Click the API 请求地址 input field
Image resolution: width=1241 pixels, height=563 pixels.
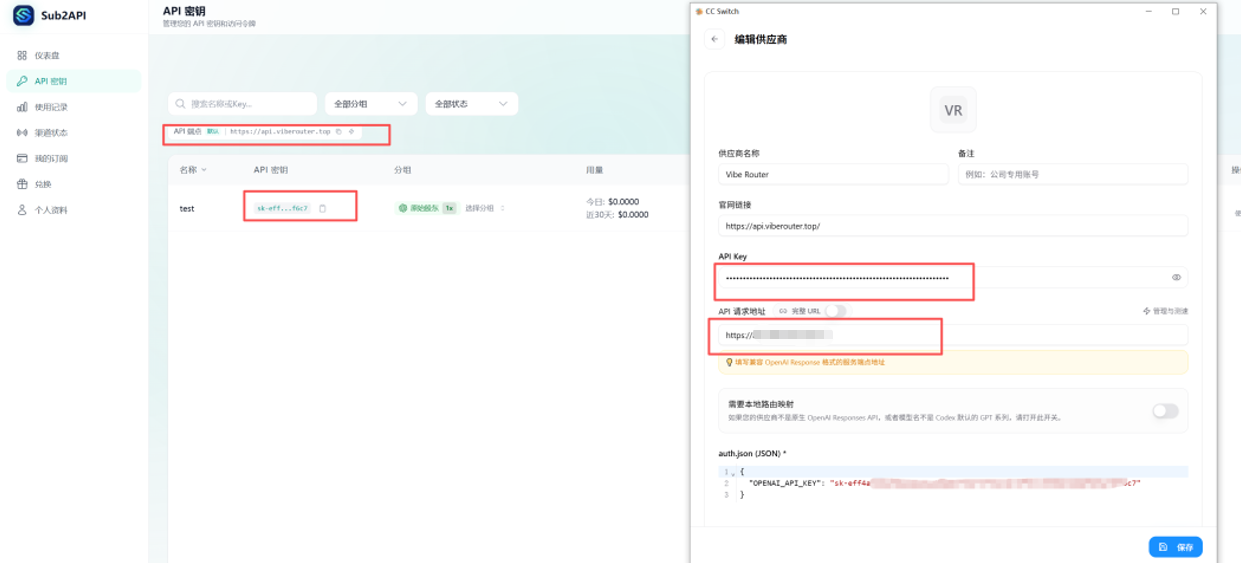[953, 335]
